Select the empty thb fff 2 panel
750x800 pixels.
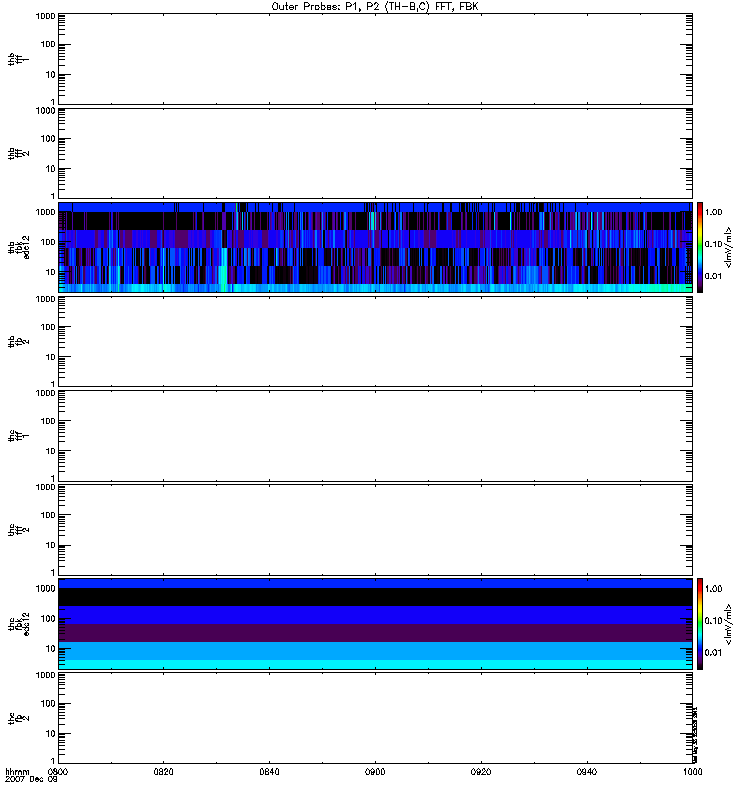[x=375, y=152]
